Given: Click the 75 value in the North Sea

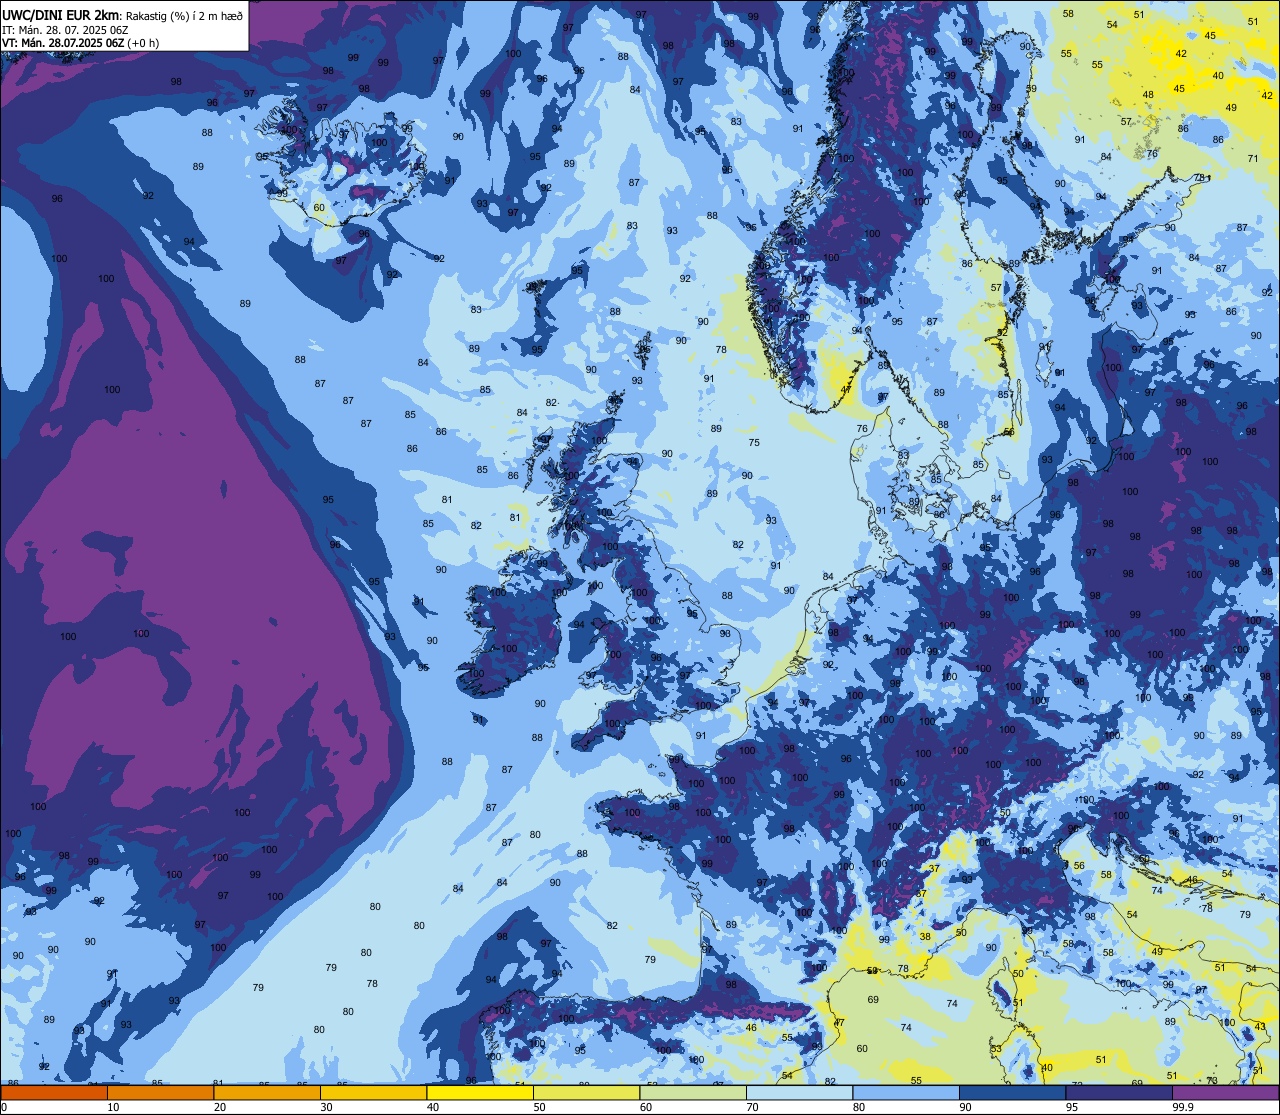Looking at the screenshot, I should click(x=754, y=443).
